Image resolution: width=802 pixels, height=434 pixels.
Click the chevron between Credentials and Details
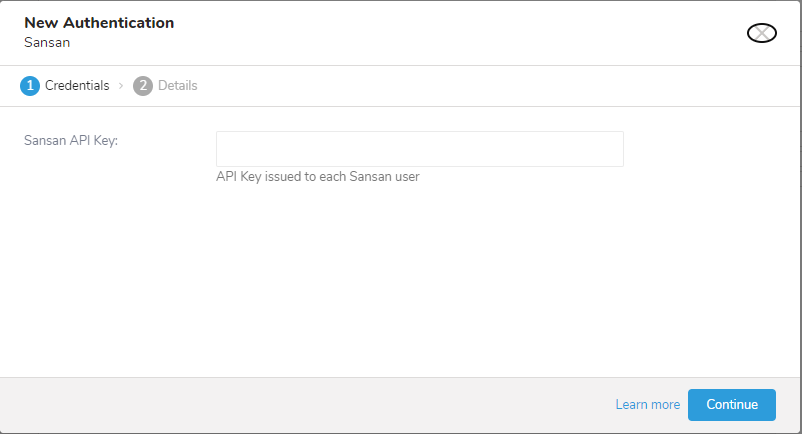click(x=121, y=86)
